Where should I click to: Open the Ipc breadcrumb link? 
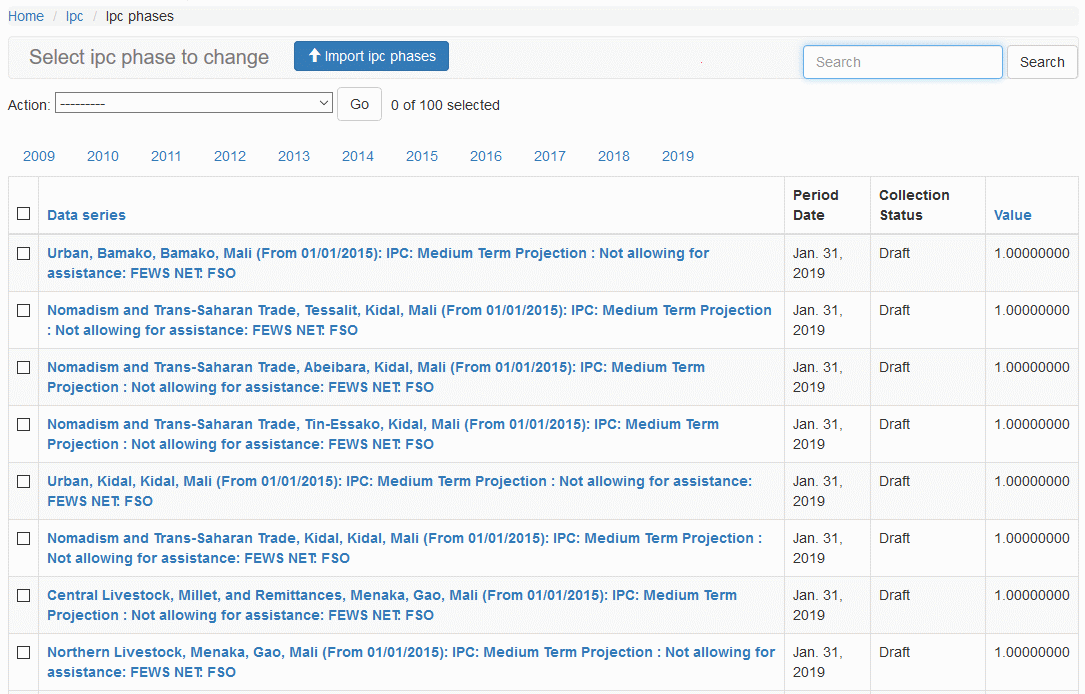click(75, 16)
